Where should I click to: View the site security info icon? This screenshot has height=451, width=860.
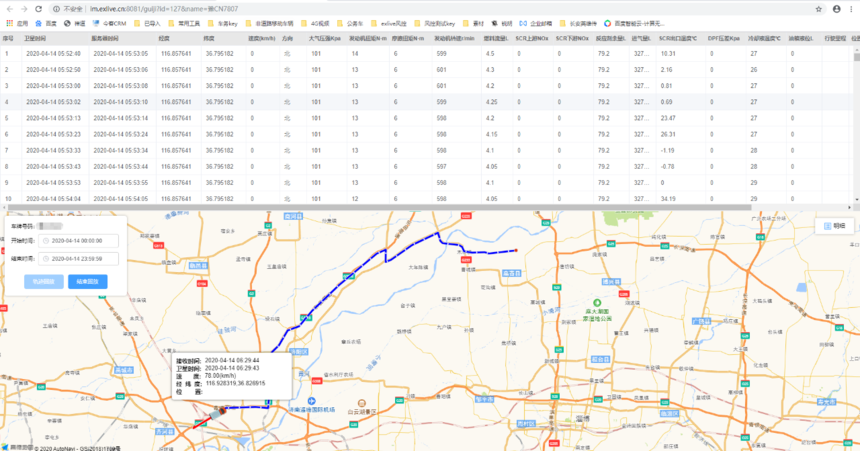pyautogui.click(x=56, y=9)
